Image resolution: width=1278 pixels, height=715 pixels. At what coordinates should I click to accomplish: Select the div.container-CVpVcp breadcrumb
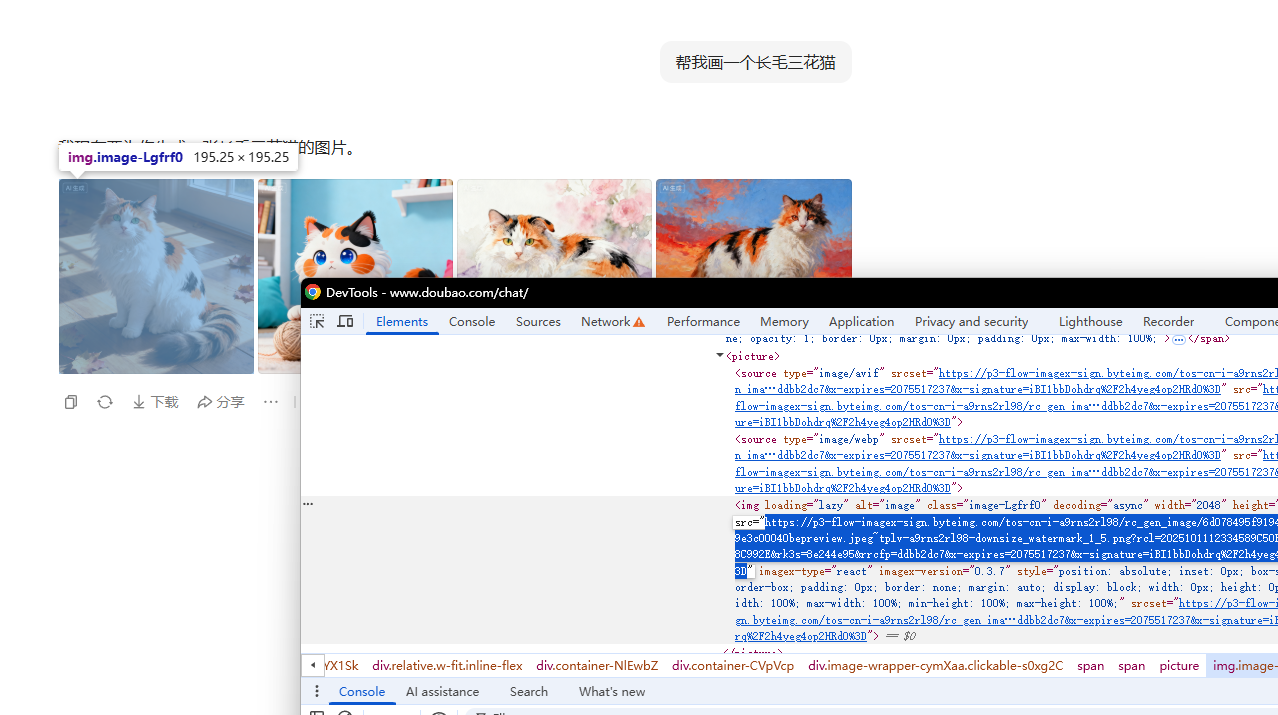point(733,665)
